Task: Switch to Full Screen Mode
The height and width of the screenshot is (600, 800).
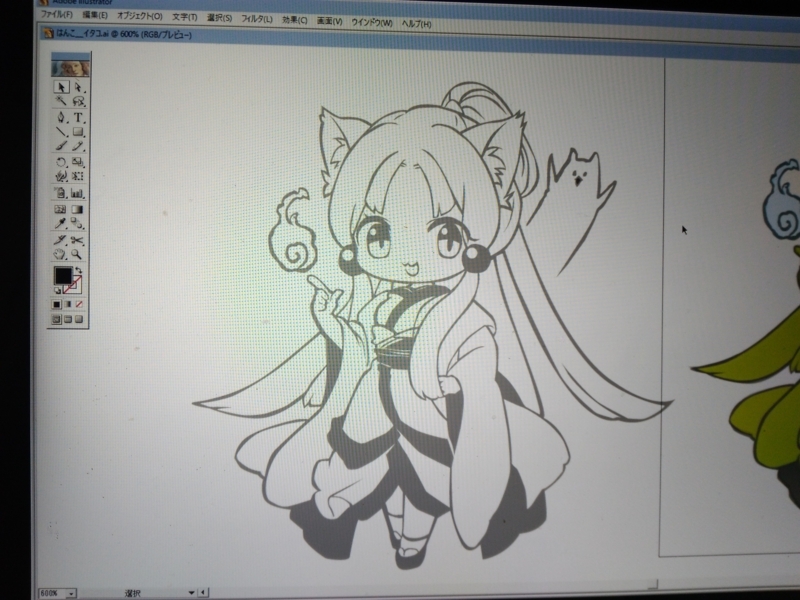Action: [79, 319]
